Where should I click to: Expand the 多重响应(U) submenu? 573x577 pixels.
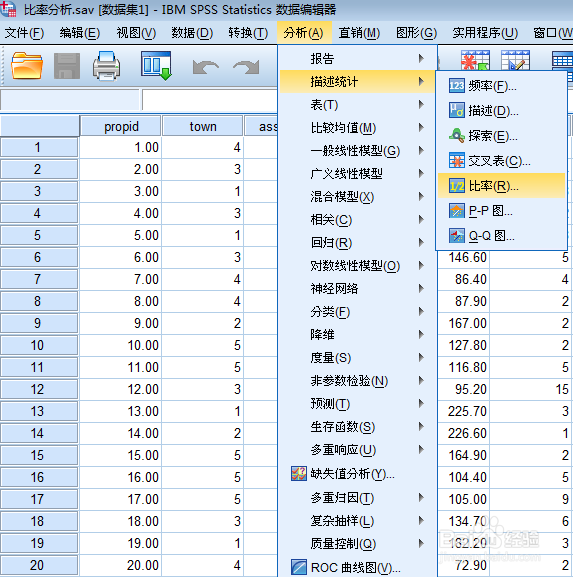(x=358, y=450)
